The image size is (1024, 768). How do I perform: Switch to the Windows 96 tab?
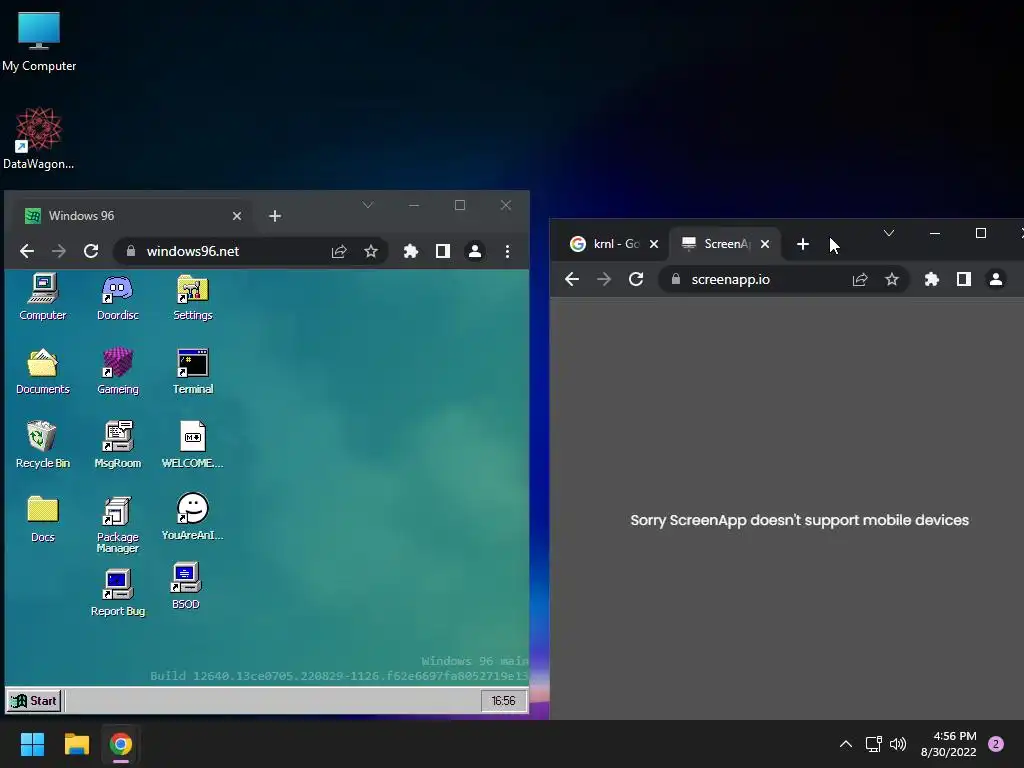[132, 216]
